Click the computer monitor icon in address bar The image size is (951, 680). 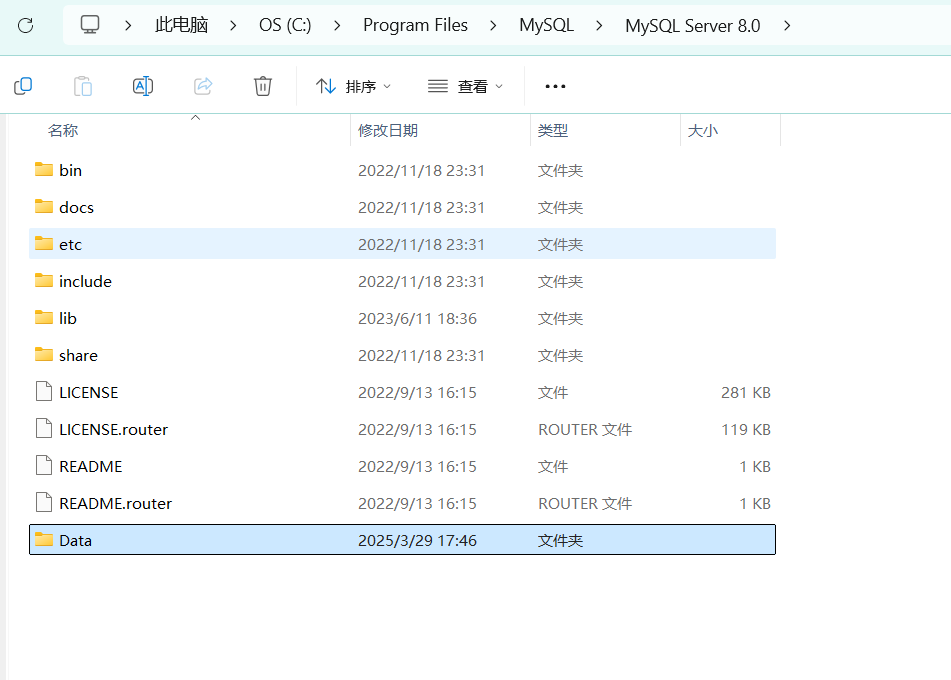click(90, 25)
